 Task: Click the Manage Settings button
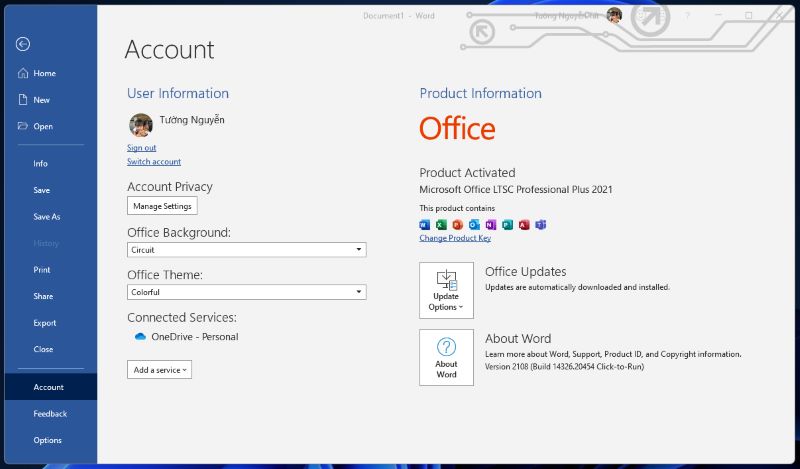coord(162,206)
